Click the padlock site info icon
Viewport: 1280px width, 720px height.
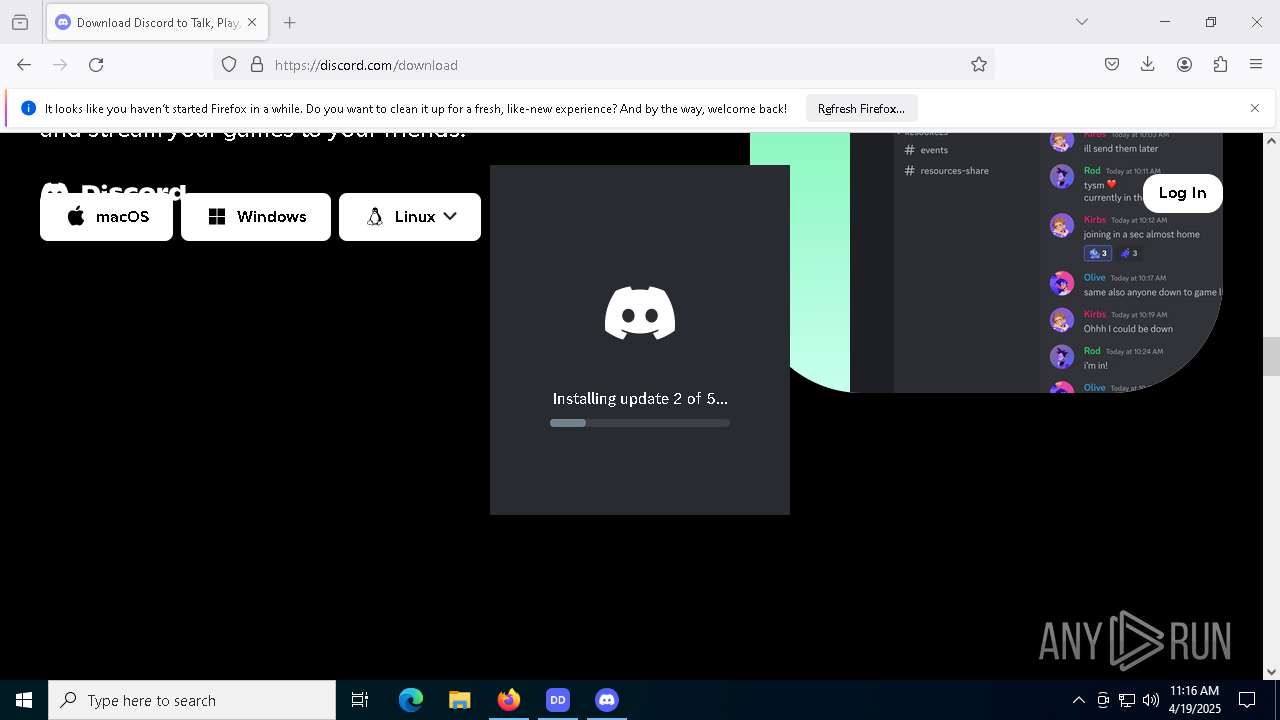pyautogui.click(x=257, y=65)
